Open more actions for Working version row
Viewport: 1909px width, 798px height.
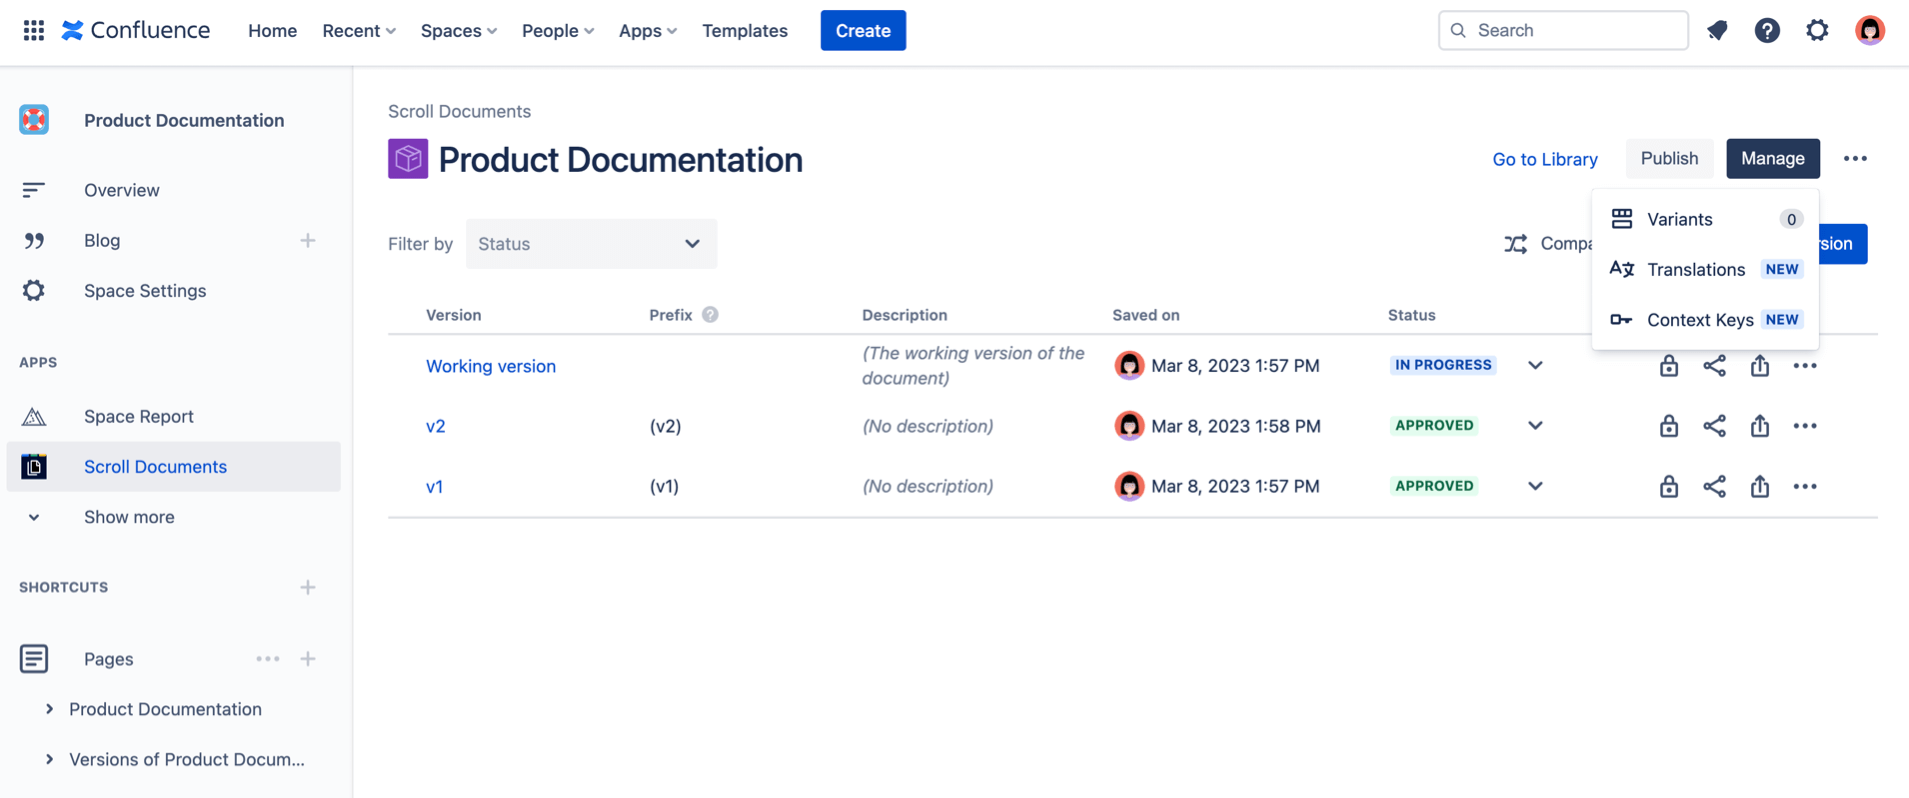tap(1805, 365)
